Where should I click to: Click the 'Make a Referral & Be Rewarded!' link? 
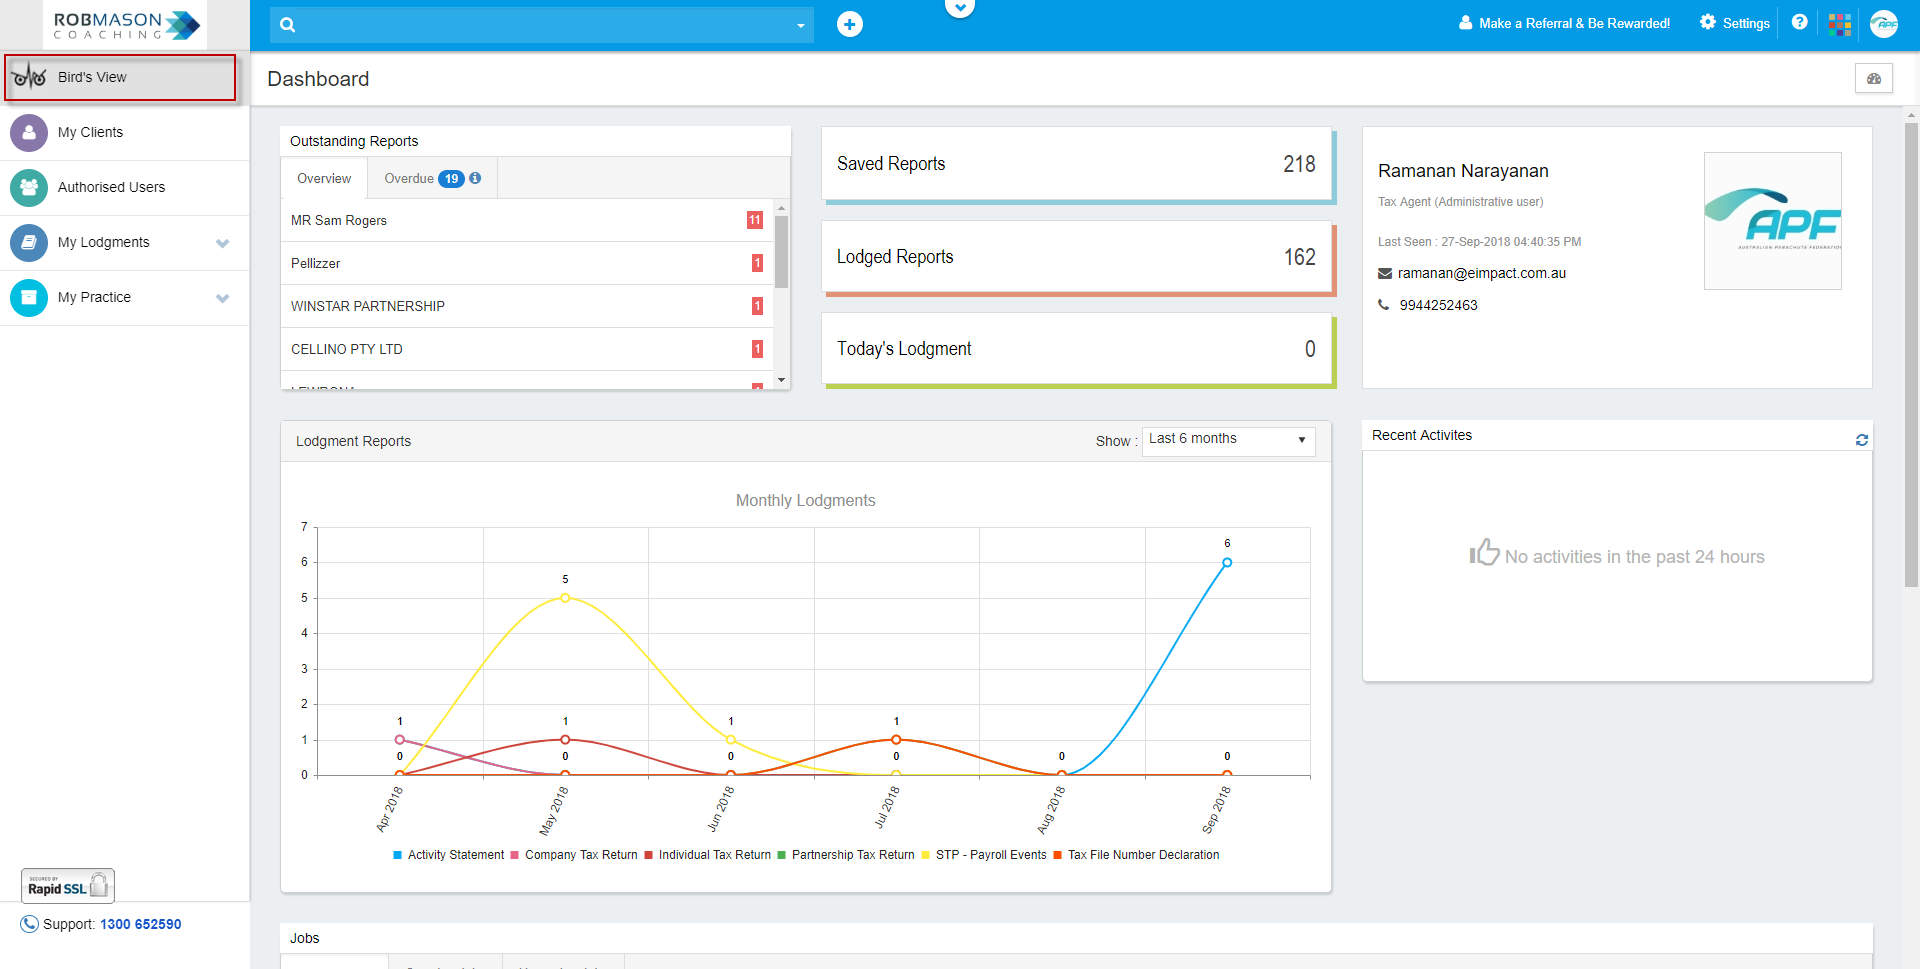[x=1563, y=23]
